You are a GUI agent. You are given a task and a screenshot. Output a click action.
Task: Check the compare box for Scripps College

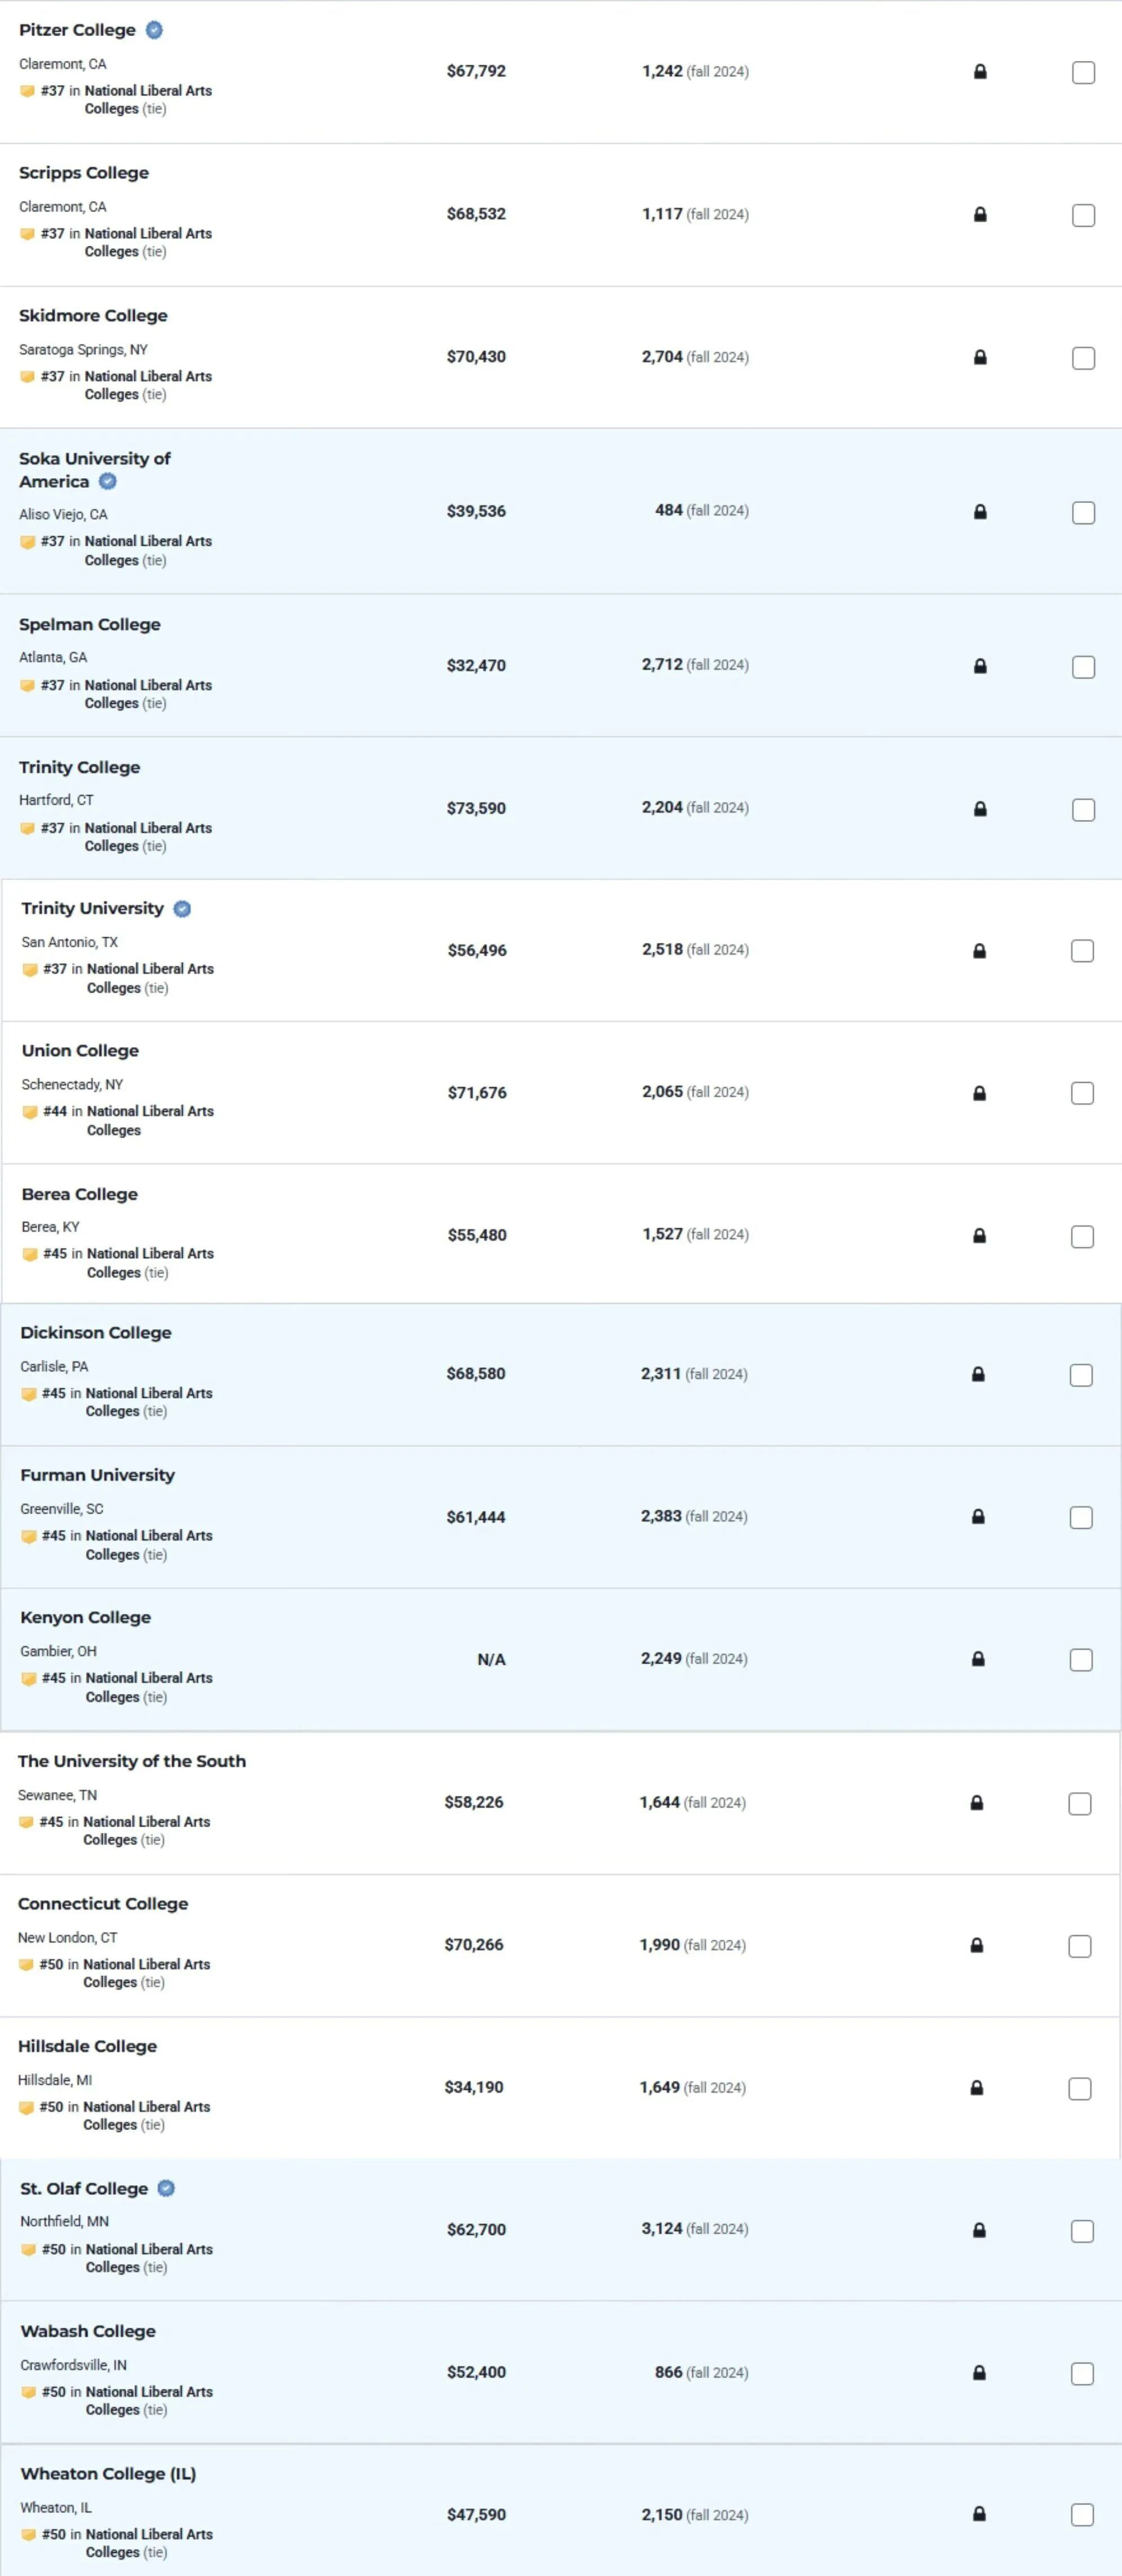pos(1083,215)
